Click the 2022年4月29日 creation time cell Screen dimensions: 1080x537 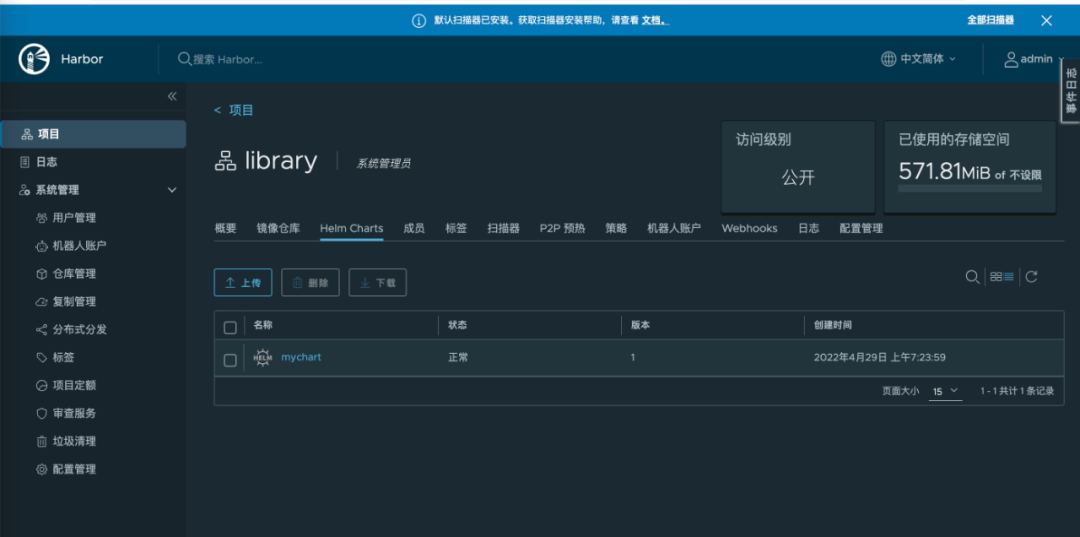pos(880,358)
